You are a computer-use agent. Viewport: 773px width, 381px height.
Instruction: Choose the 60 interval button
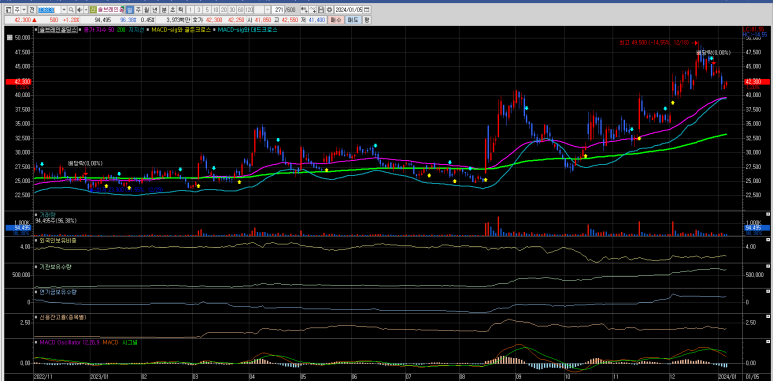(241, 10)
